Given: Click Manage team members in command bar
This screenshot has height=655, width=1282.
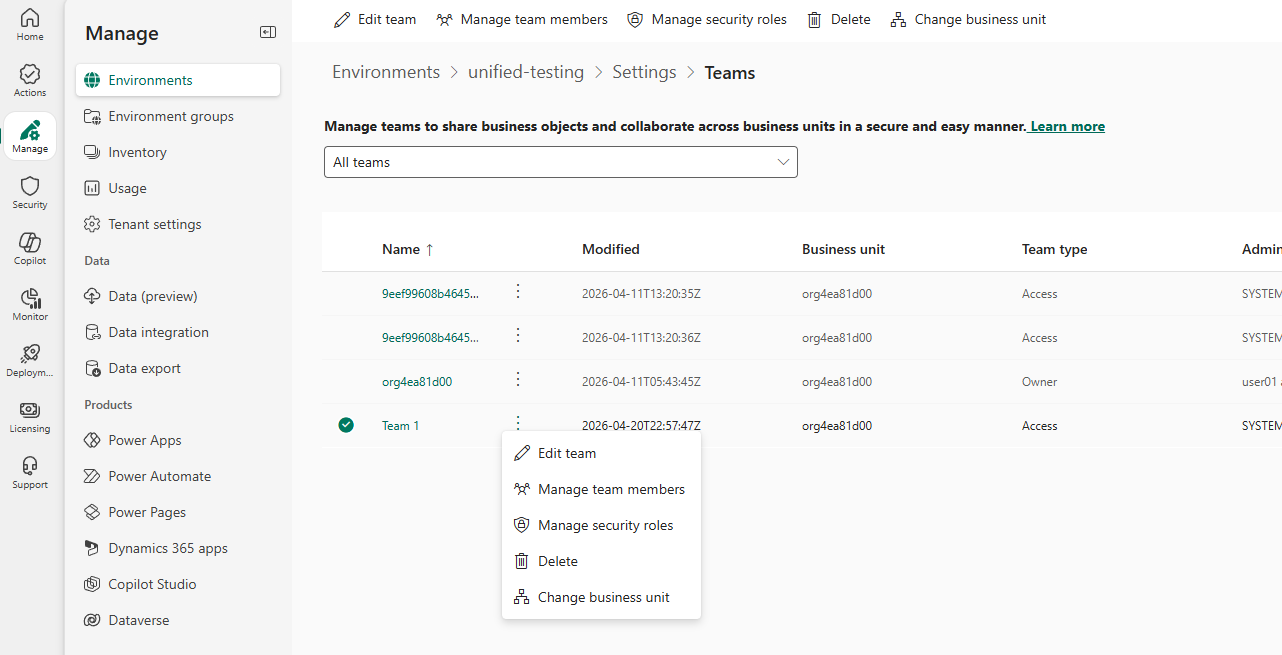Looking at the screenshot, I should coord(522,19).
